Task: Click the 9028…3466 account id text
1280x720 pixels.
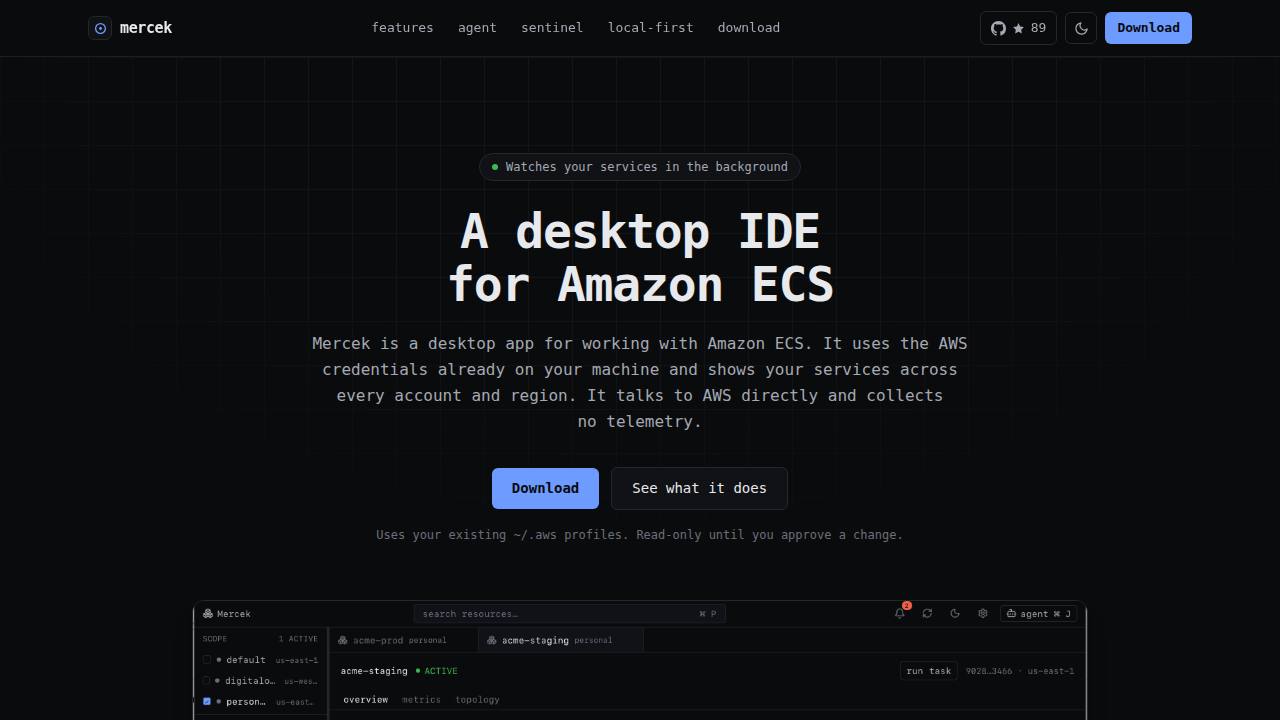Action: click(x=989, y=671)
